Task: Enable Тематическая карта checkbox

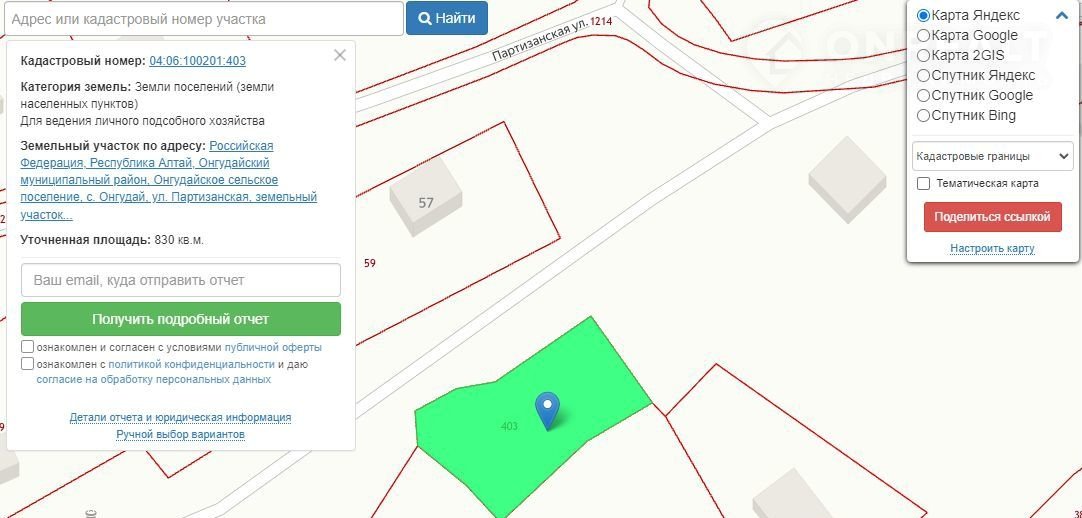Action: (x=923, y=183)
